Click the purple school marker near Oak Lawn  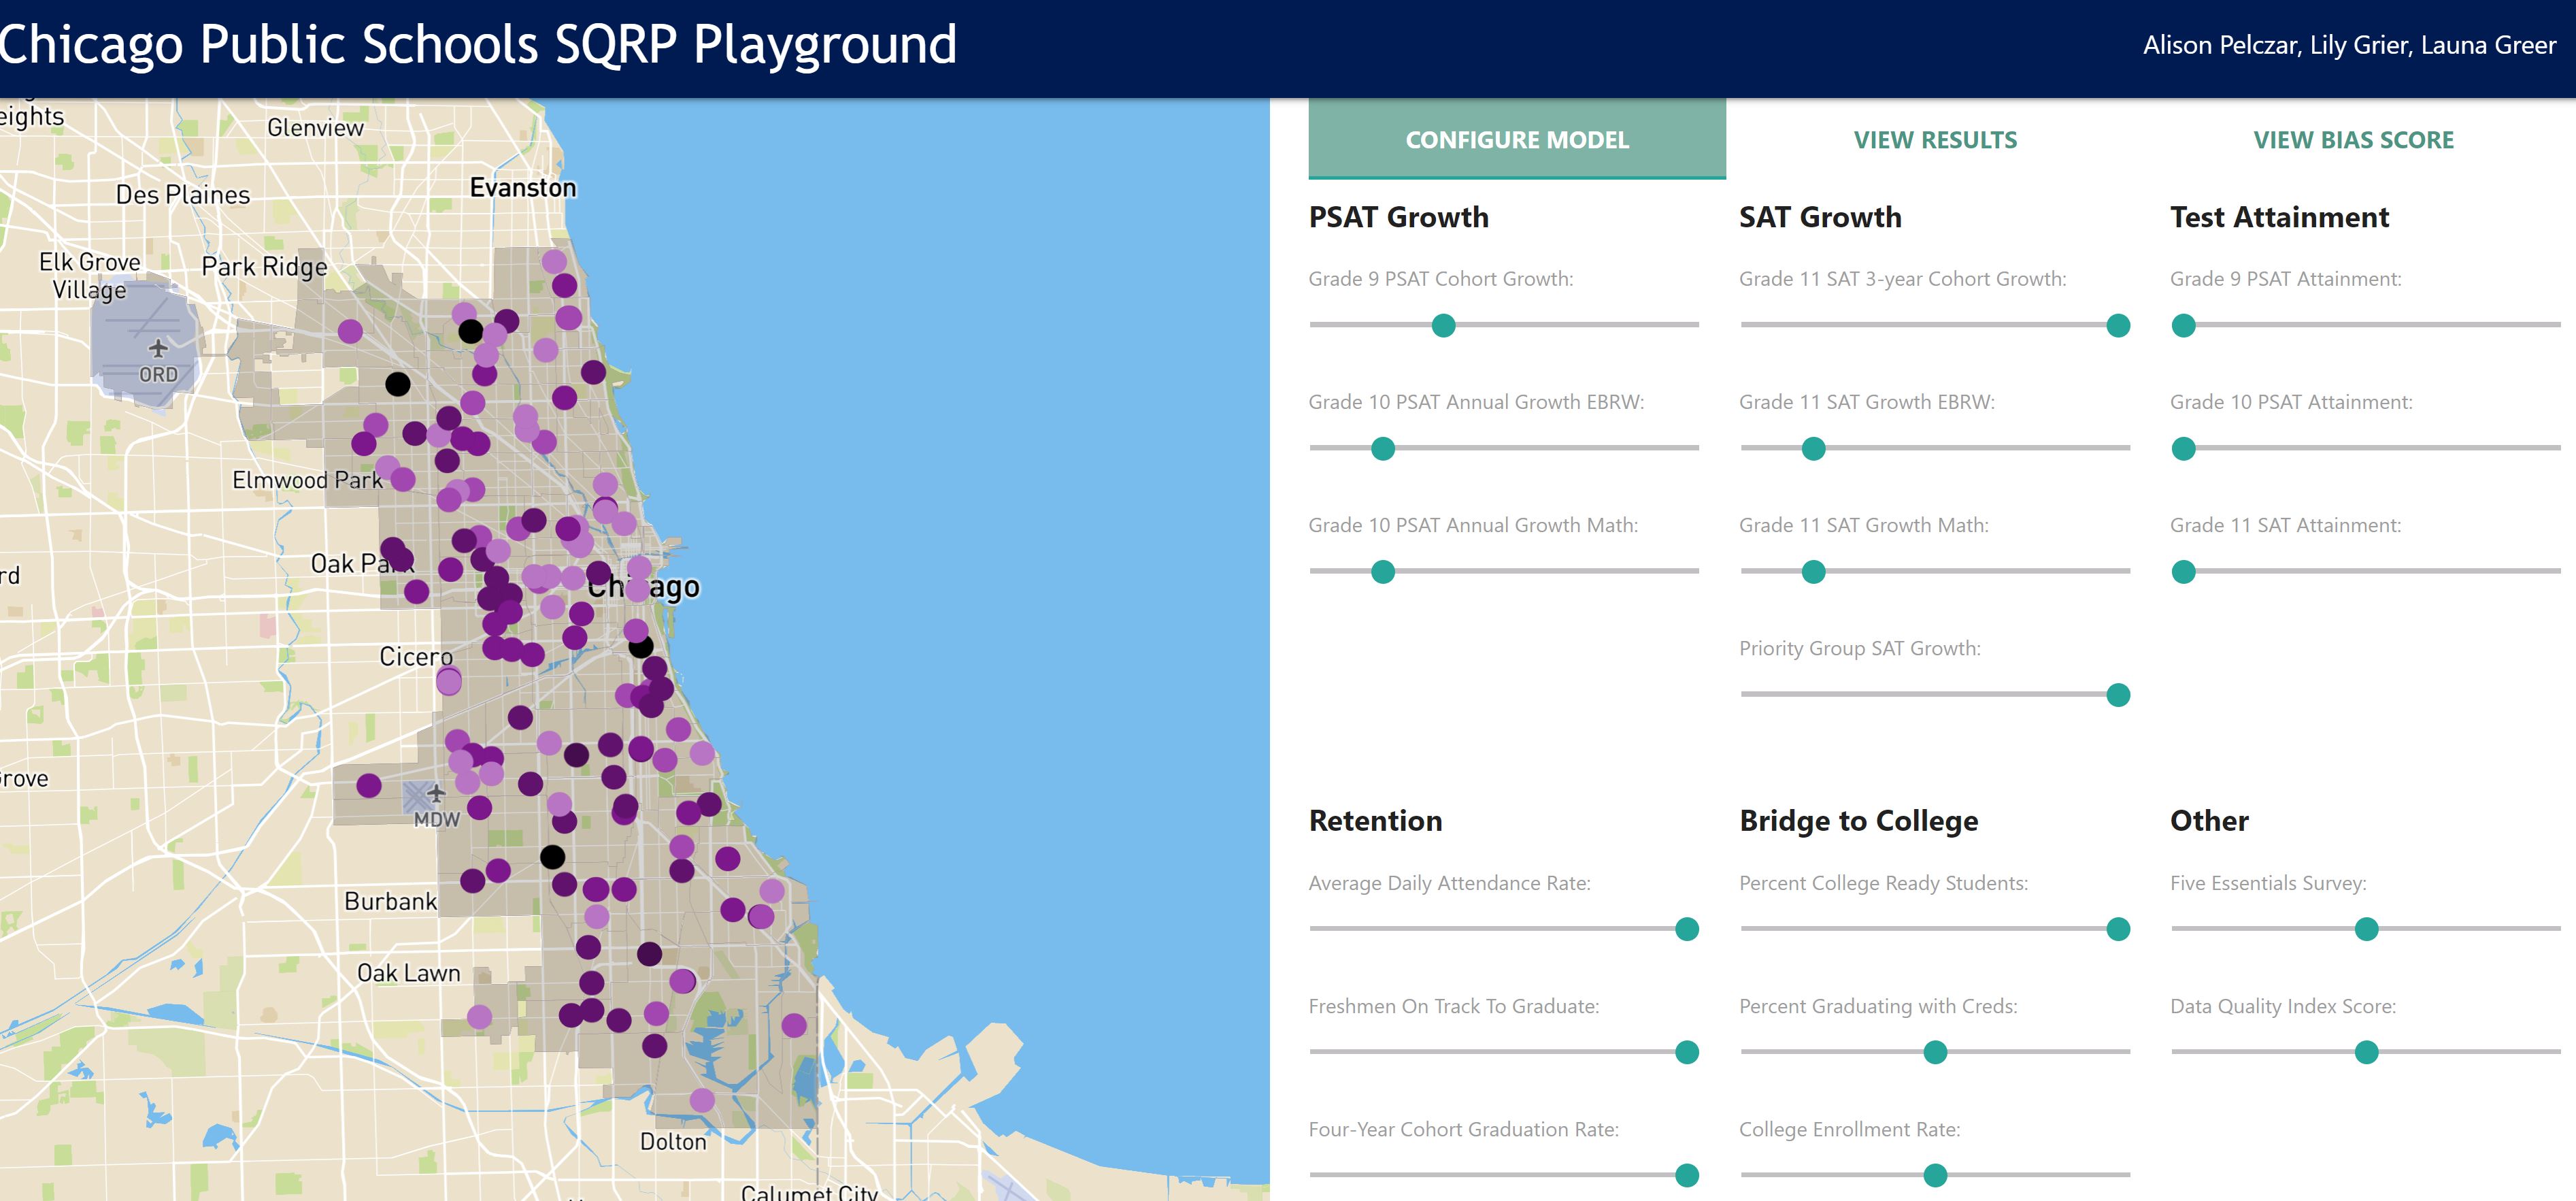[x=479, y=1017]
